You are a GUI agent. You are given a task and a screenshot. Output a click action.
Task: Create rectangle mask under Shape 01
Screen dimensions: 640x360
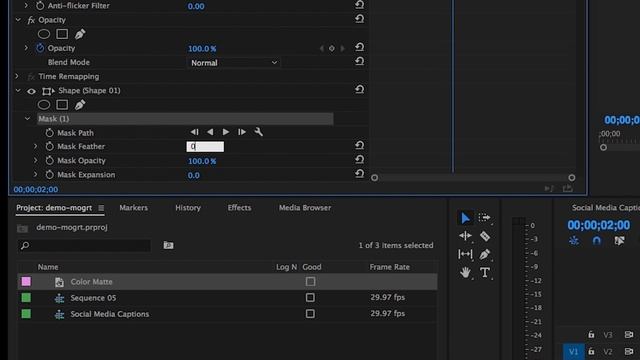[x=62, y=105]
